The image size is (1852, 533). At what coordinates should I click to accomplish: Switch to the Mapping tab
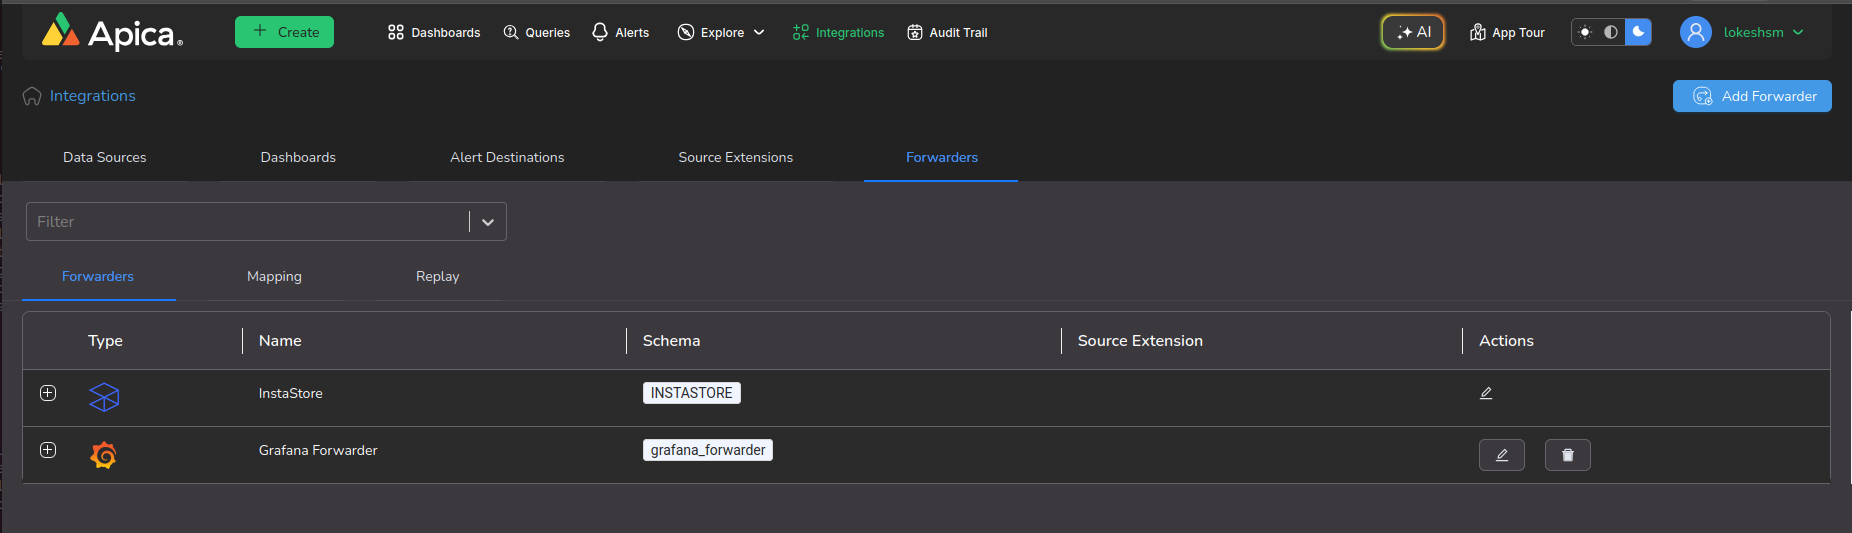pos(274,276)
